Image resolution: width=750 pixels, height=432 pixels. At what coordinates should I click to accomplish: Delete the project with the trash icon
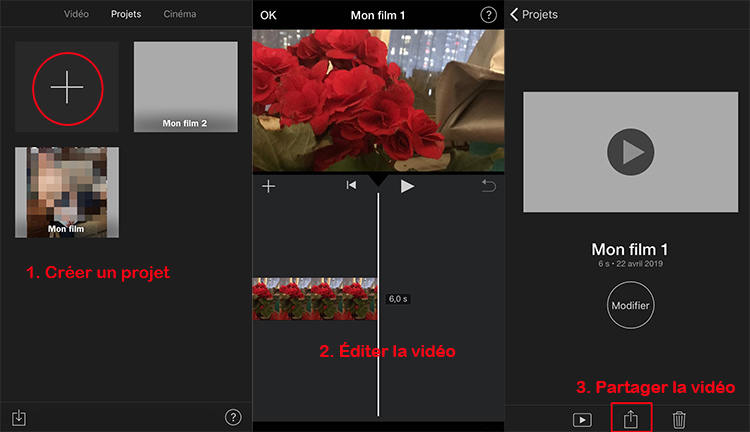pos(679,420)
